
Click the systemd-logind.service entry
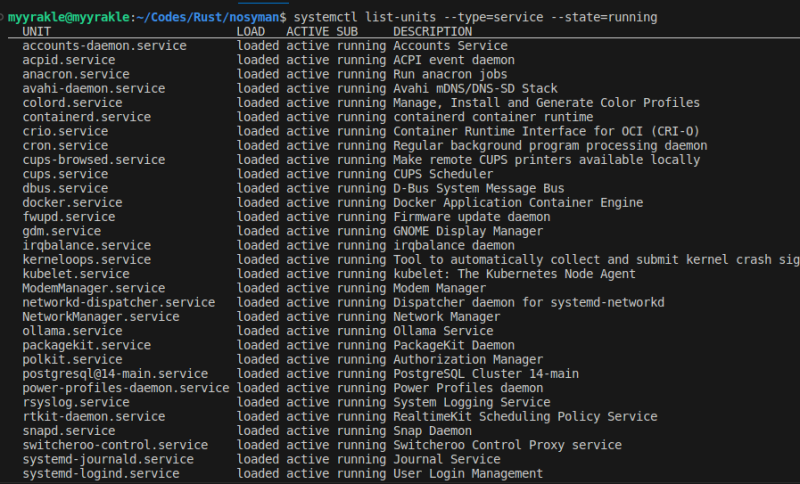101,474
